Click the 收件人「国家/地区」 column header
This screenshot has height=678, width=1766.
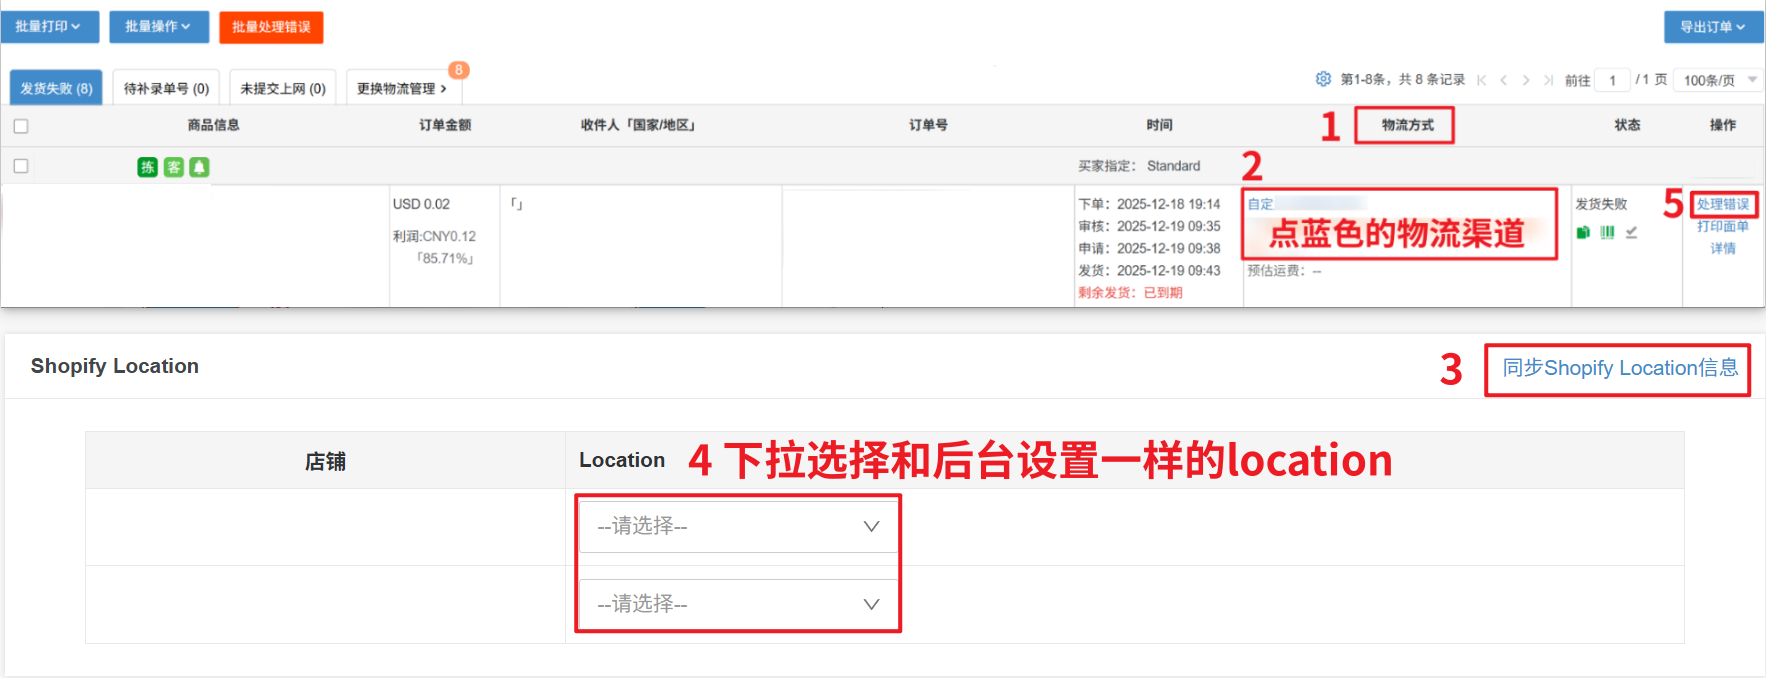[640, 125]
